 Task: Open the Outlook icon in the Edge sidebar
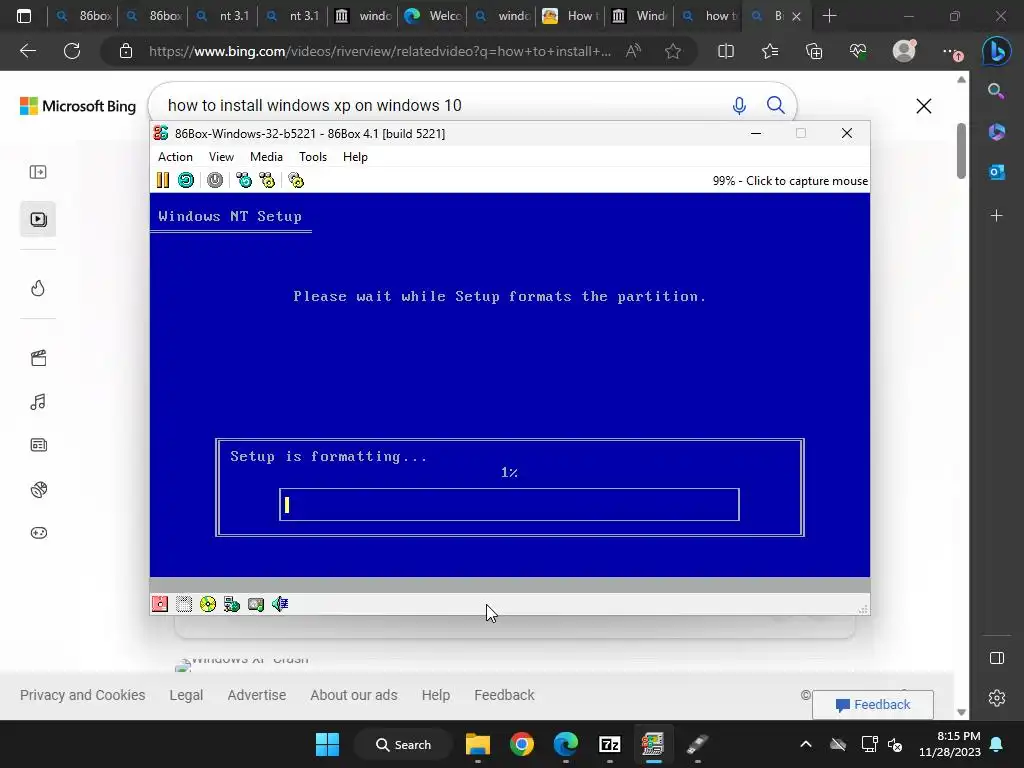[x=997, y=172]
